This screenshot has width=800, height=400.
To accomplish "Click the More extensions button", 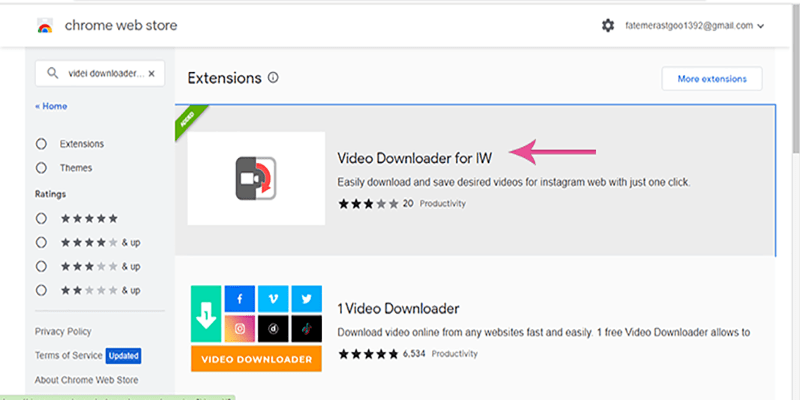I will tap(711, 78).
